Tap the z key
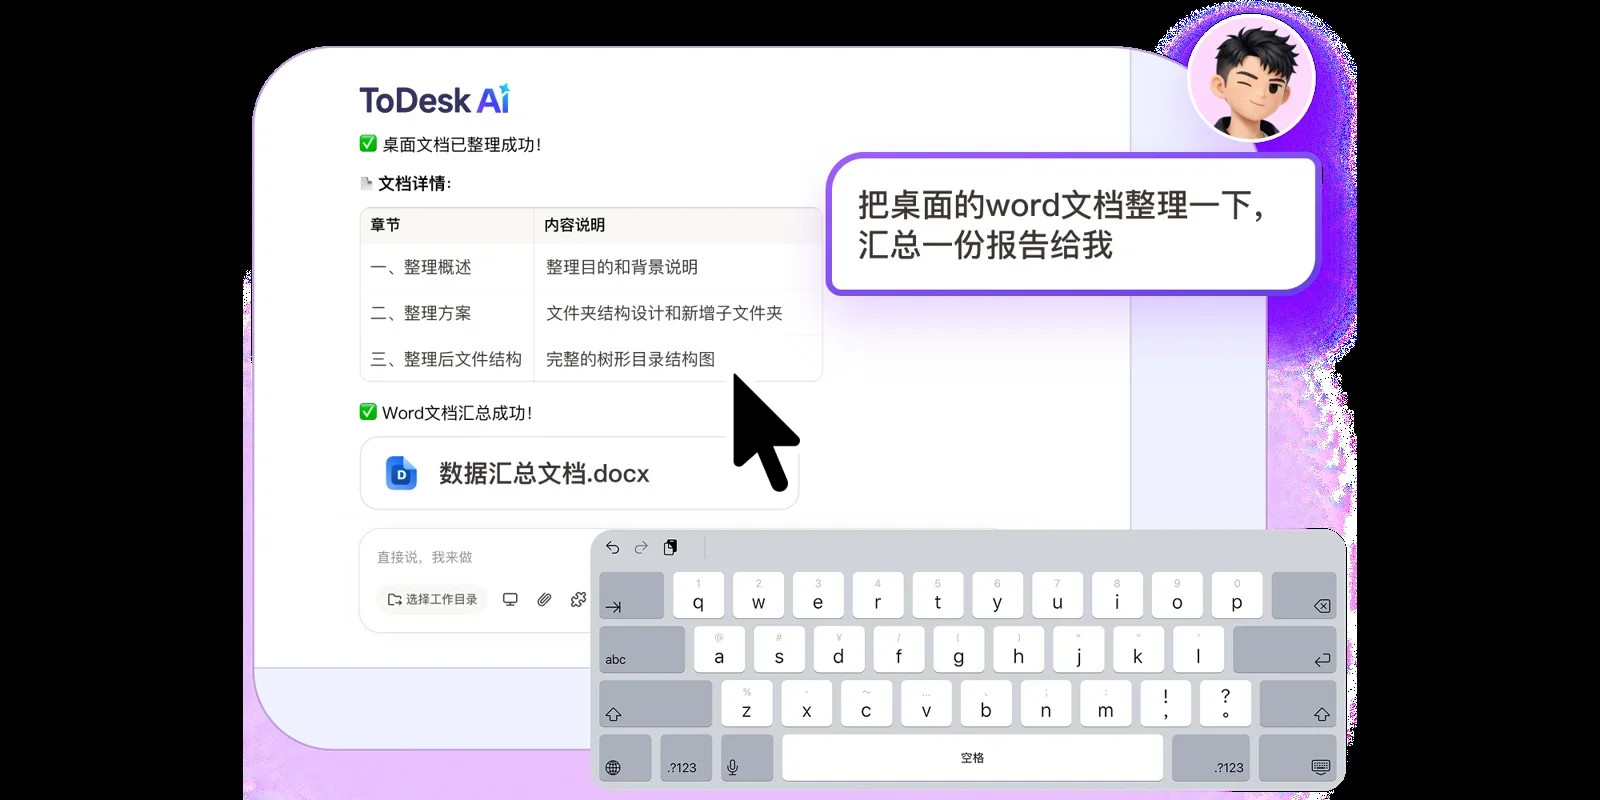1600x800 pixels. 747,704
